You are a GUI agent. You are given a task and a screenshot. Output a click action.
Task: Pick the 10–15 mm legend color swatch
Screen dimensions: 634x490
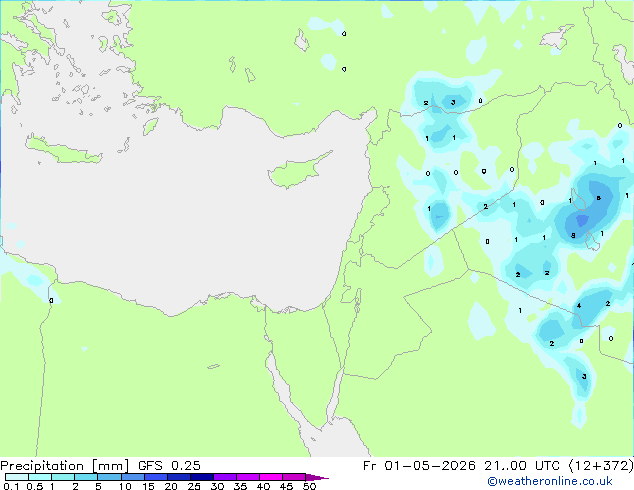[x=133, y=477]
